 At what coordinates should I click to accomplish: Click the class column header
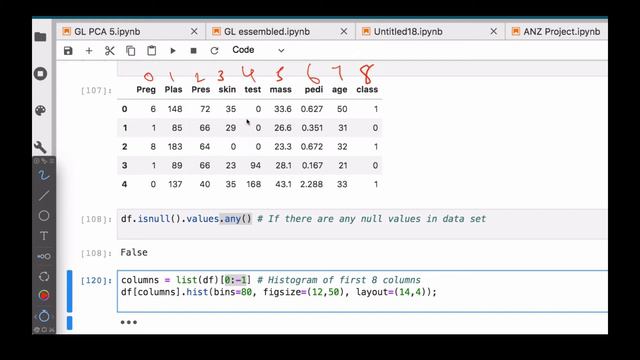click(367, 89)
